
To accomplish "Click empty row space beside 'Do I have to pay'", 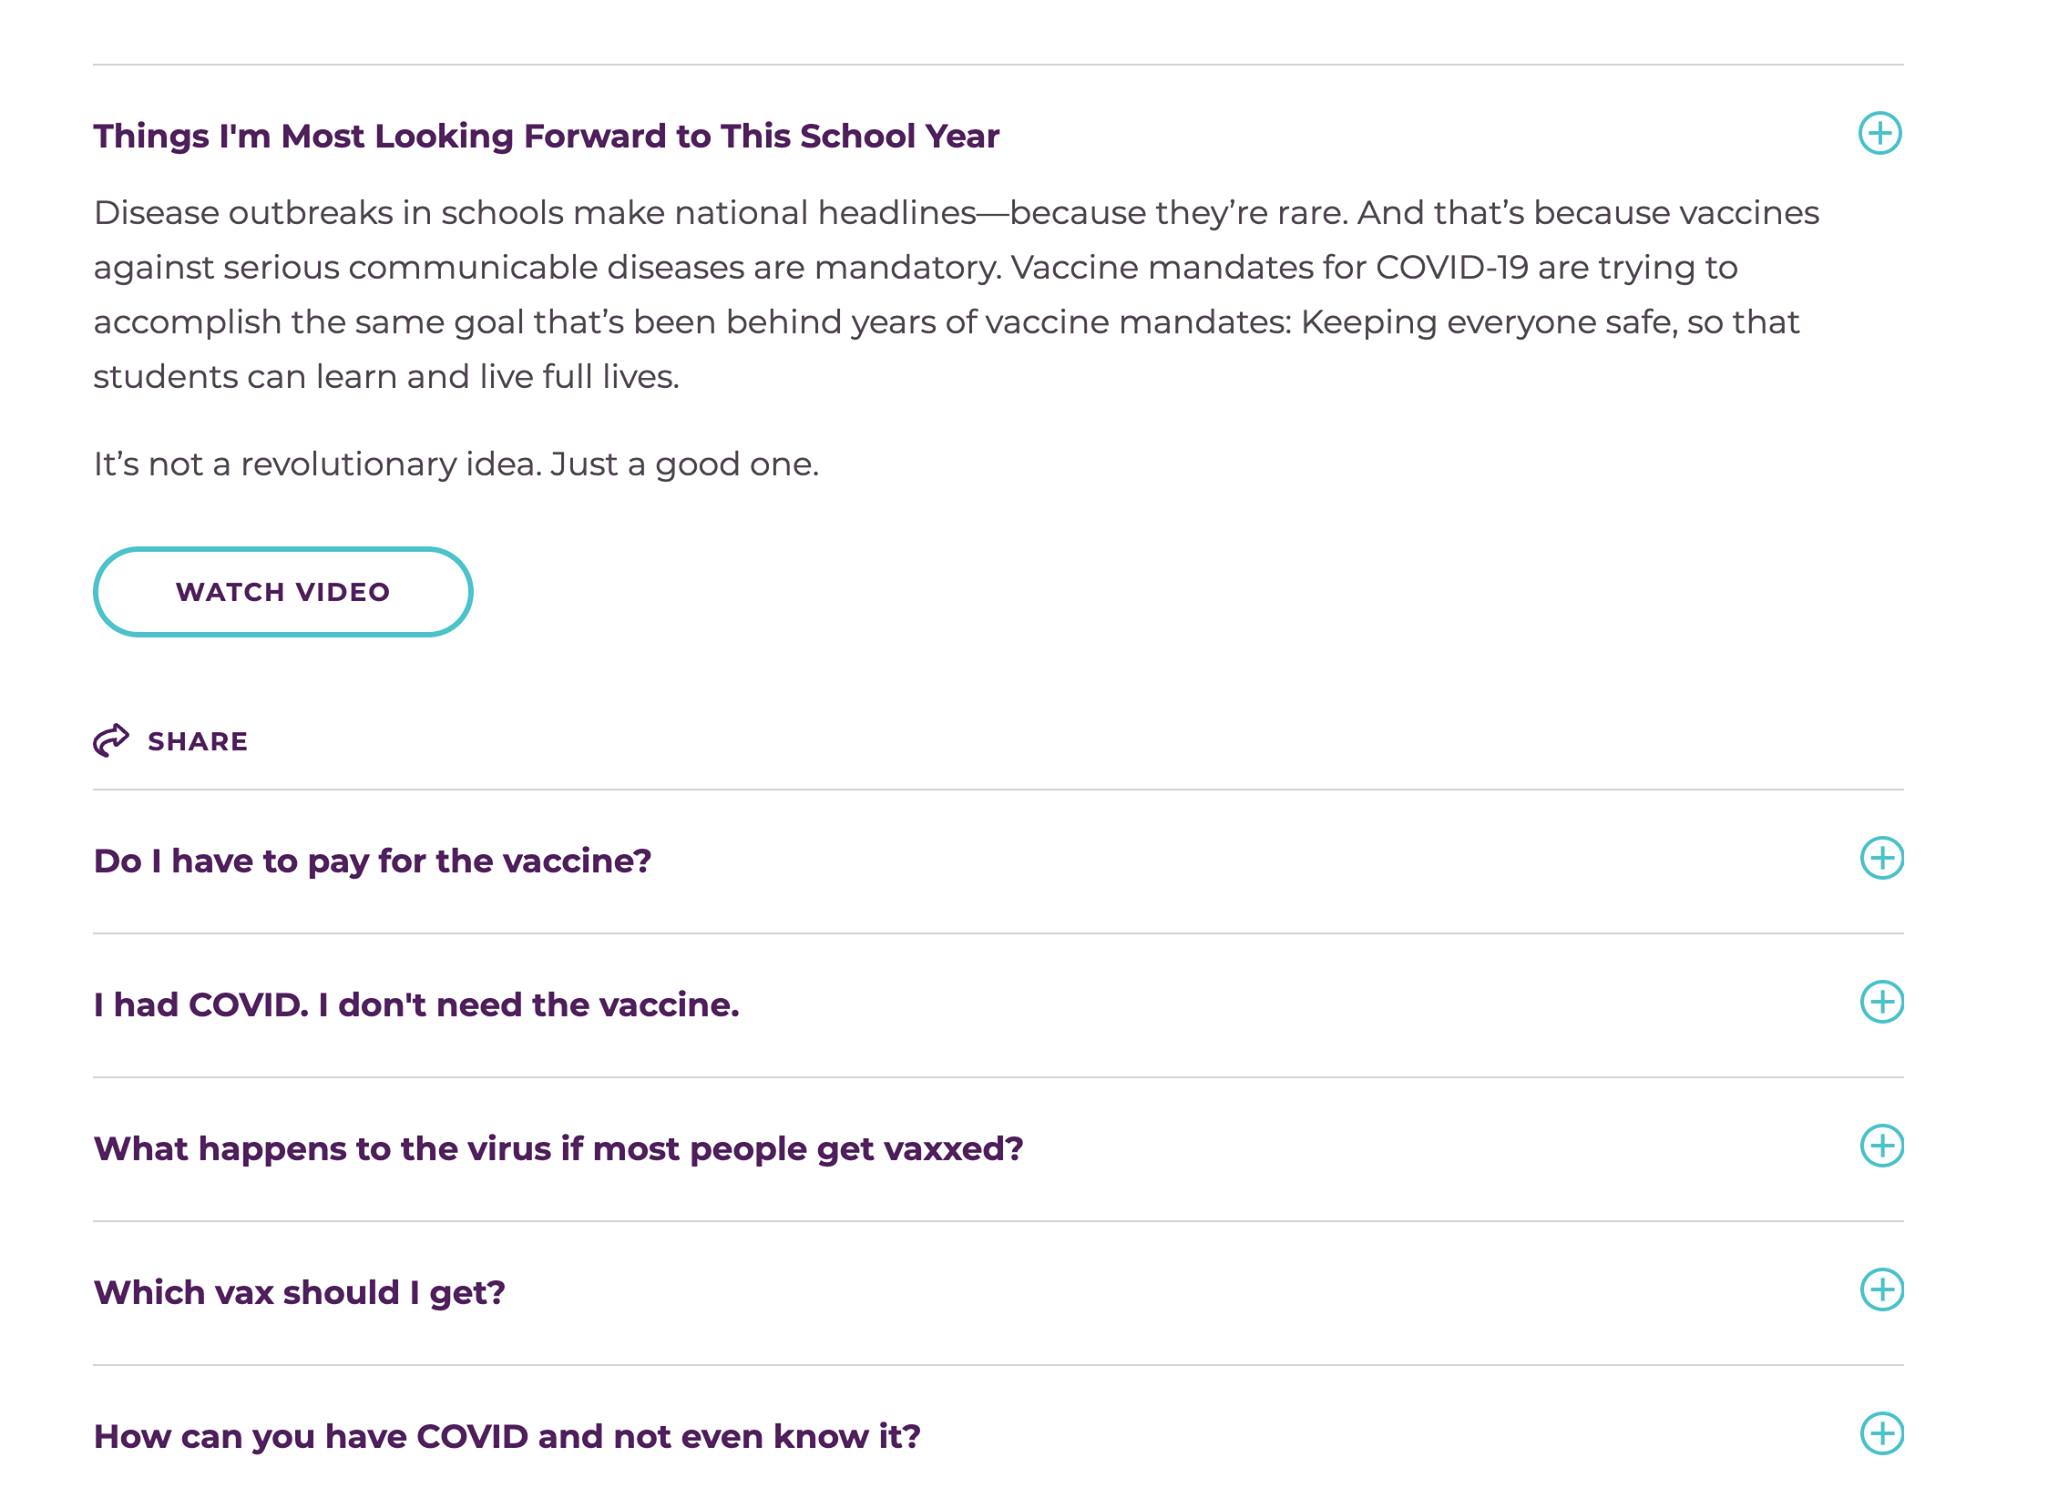I will click(x=1250, y=861).
